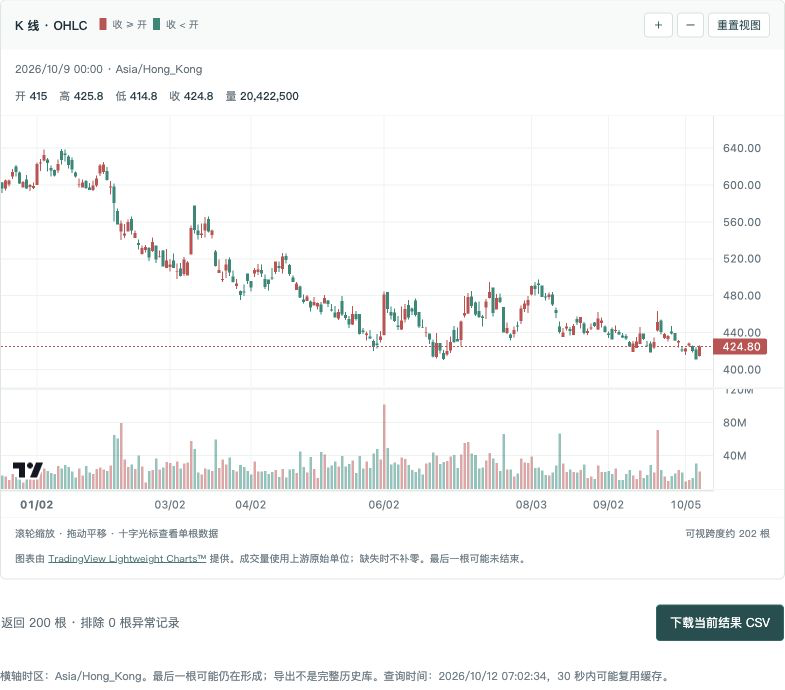The height and width of the screenshot is (690, 785).
Task: Click the 08/03 date axis label
Action: pyautogui.click(x=531, y=505)
